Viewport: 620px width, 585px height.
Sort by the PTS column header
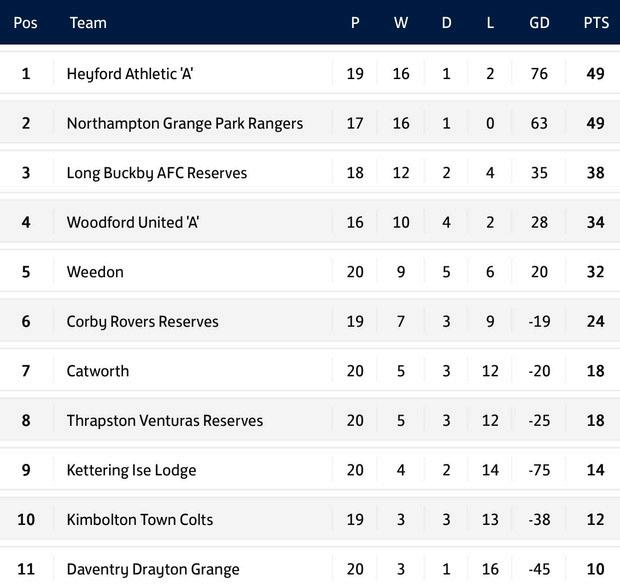point(596,23)
